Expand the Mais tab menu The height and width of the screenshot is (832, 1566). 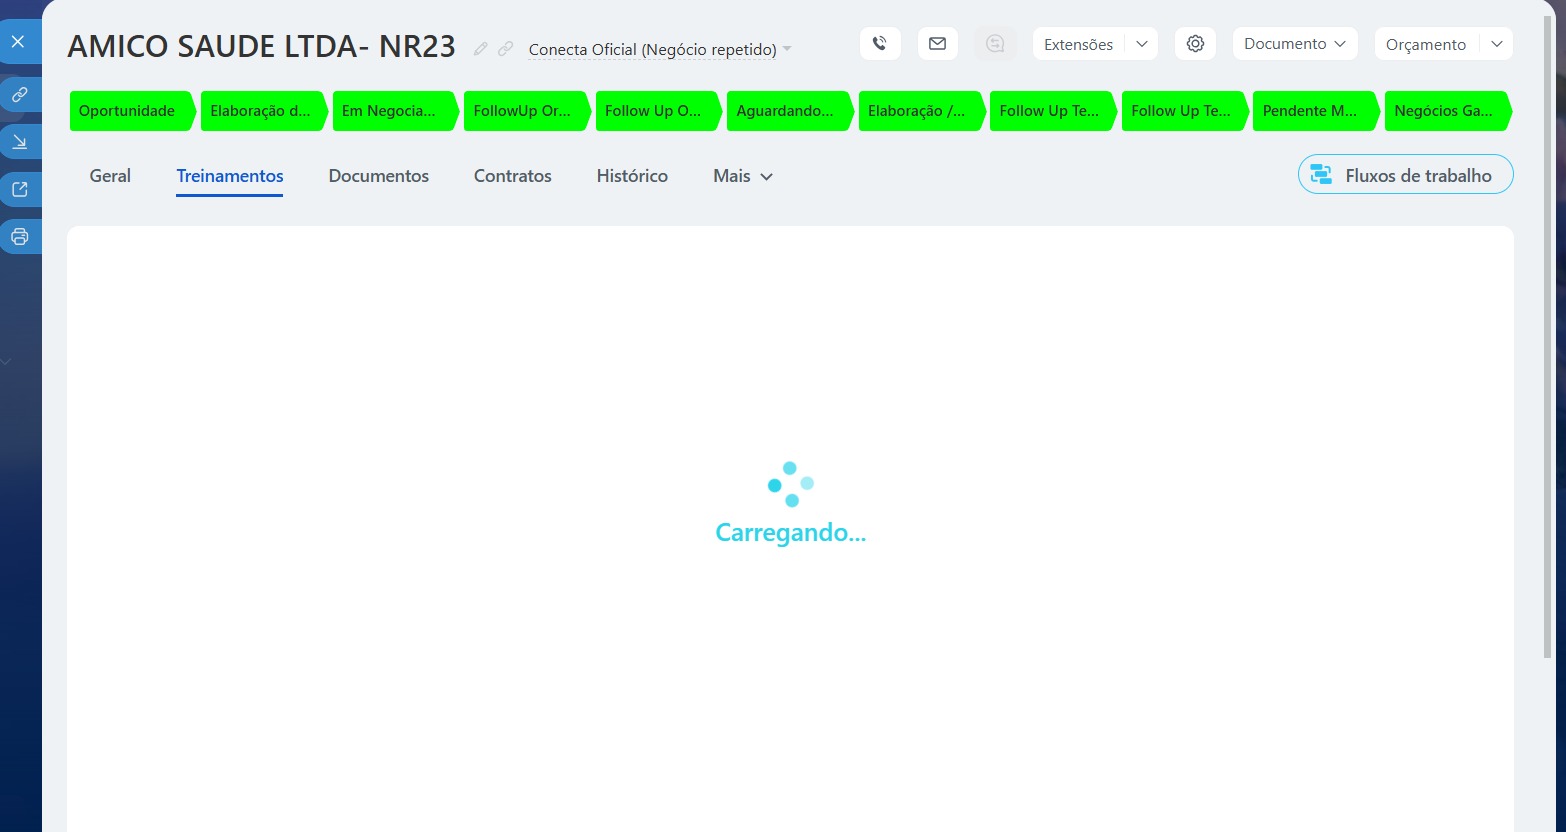(x=743, y=176)
